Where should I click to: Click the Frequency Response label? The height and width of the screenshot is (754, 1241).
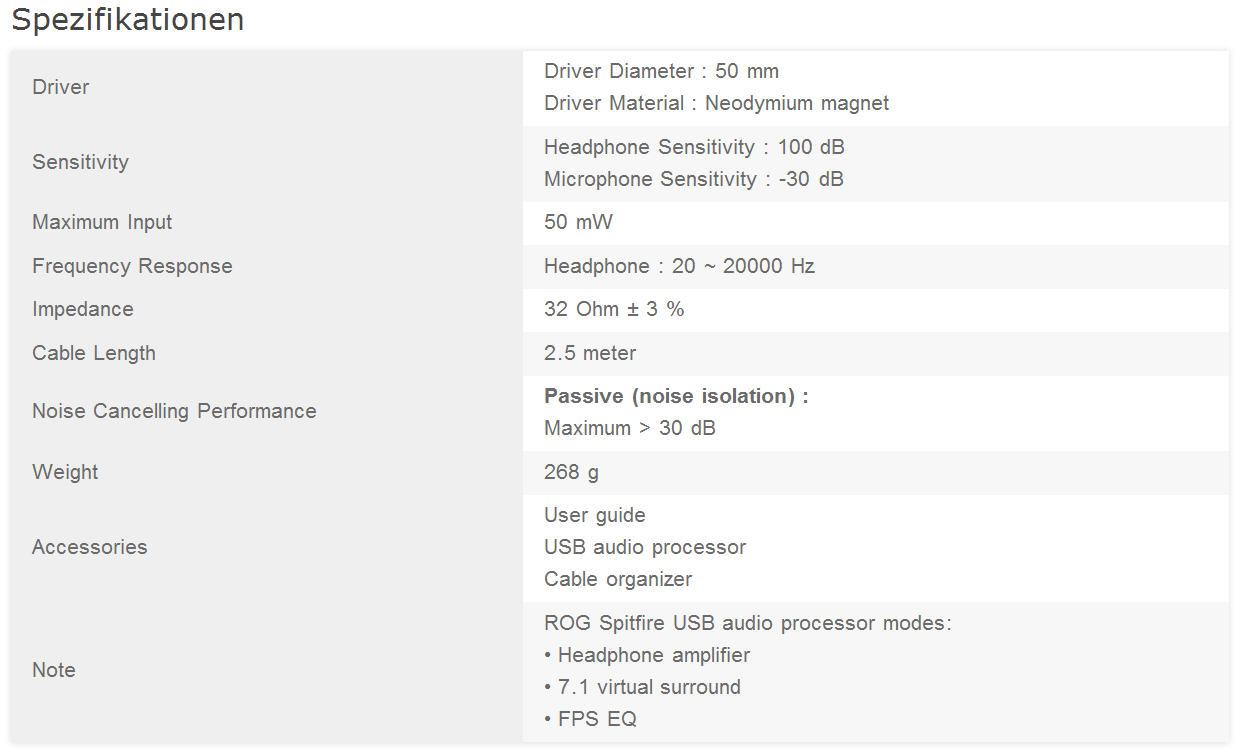coord(132,266)
